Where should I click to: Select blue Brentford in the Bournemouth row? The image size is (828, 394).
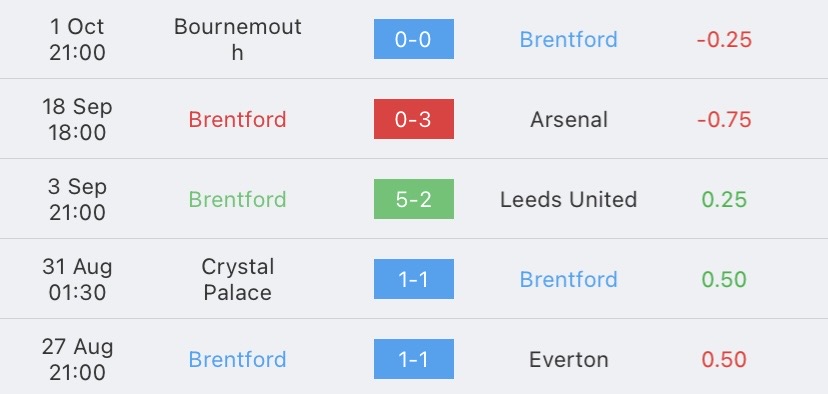(x=569, y=40)
